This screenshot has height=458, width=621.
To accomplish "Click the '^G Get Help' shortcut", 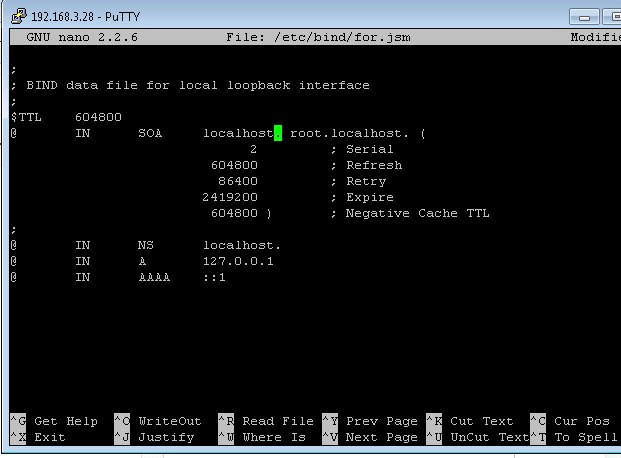I will pos(54,421).
